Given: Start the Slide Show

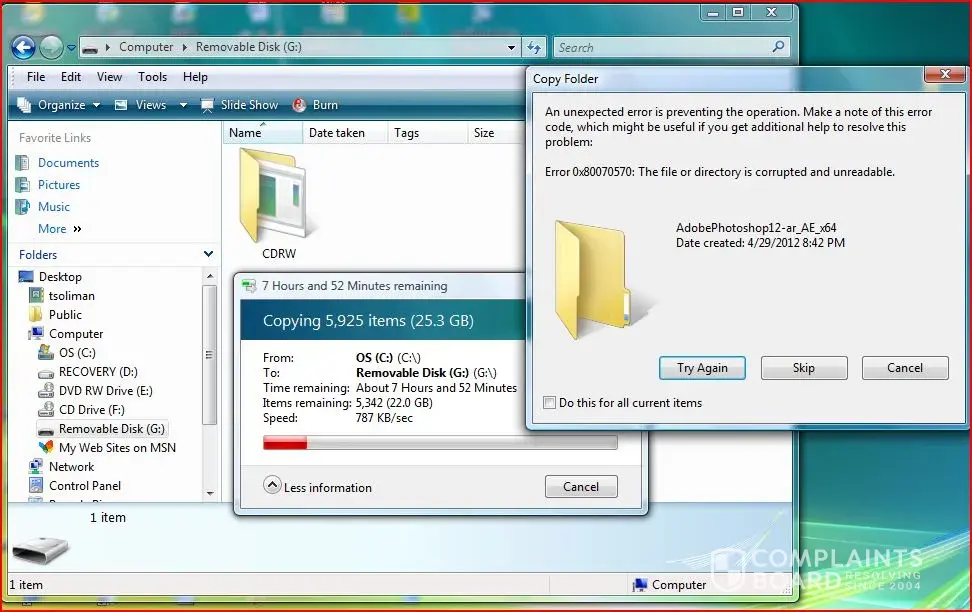Looking at the screenshot, I should coord(240,105).
